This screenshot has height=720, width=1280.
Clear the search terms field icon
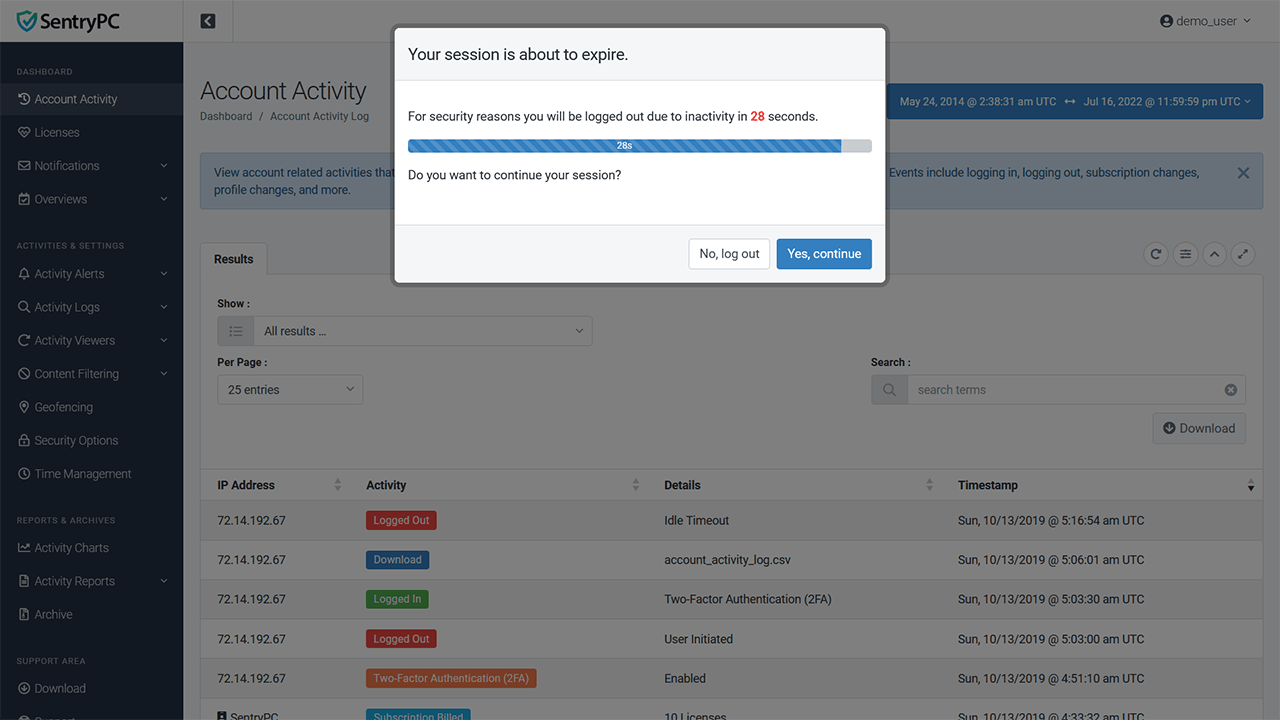[x=1231, y=390]
